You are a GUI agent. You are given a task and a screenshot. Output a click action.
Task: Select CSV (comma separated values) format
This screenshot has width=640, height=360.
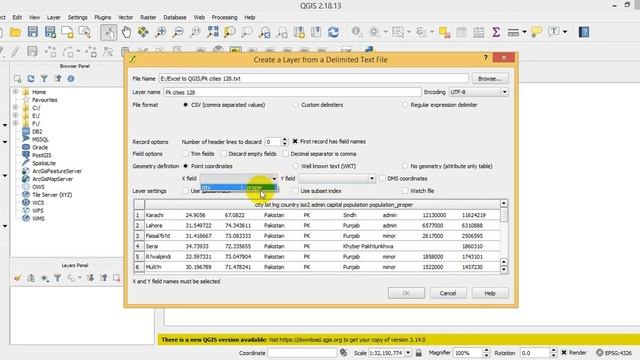(x=185, y=105)
